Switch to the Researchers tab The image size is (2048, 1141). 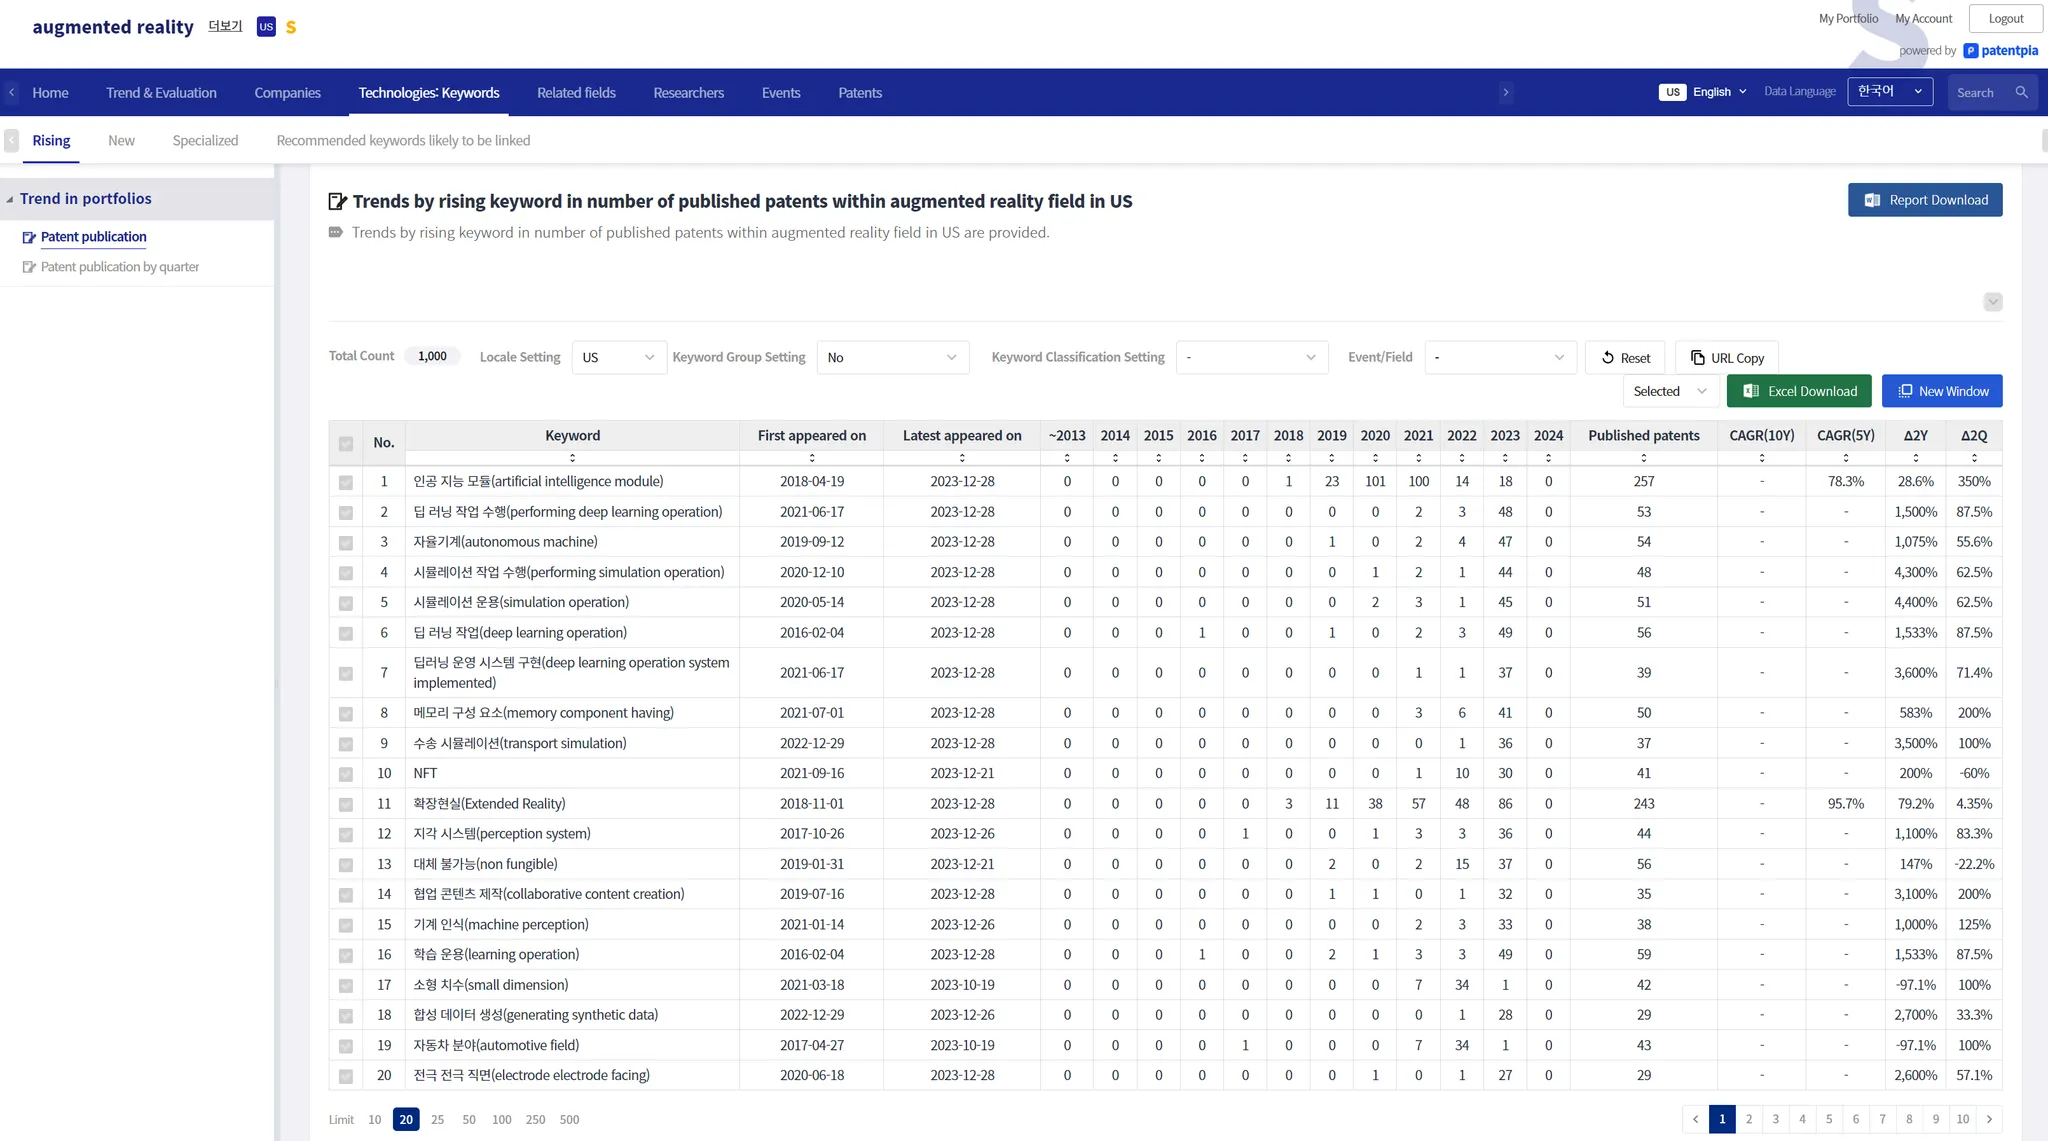click(x=688, y=93)
